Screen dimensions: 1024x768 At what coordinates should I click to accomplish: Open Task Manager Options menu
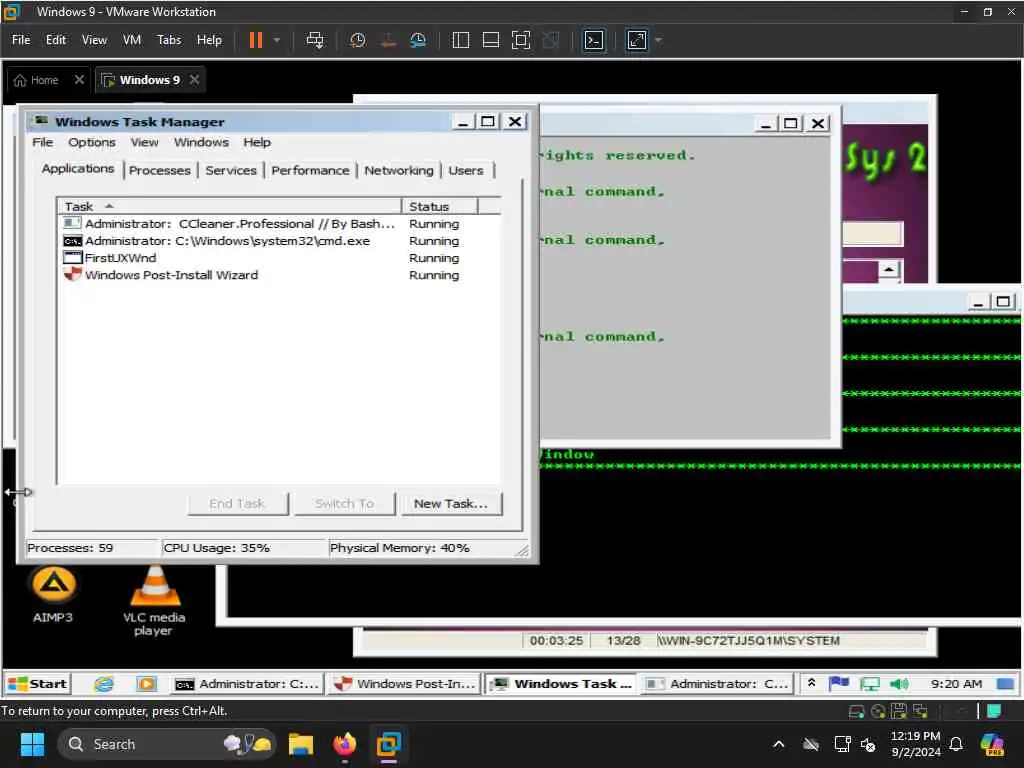92,142
